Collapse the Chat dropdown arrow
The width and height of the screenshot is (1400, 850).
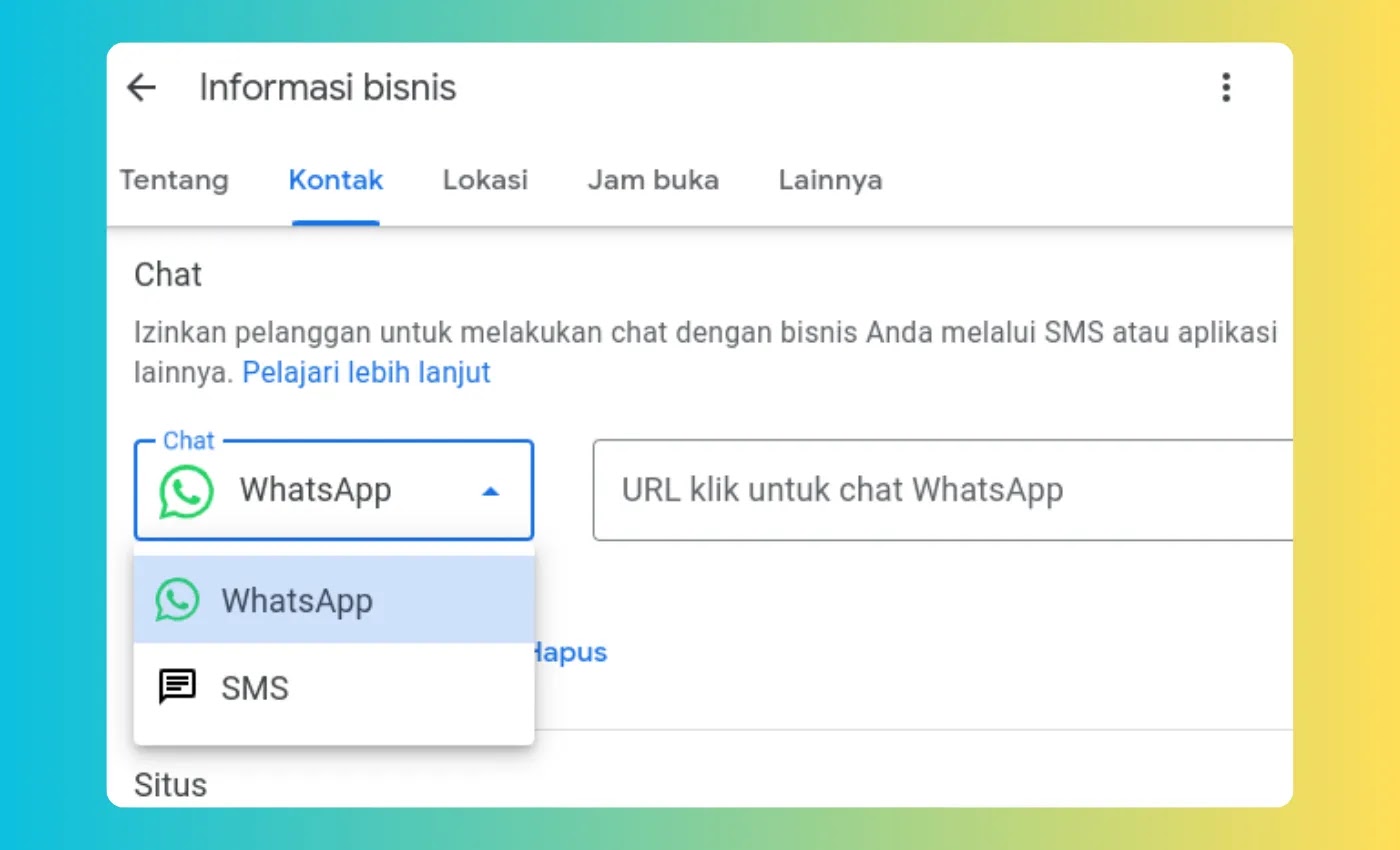tap(490, 491)
